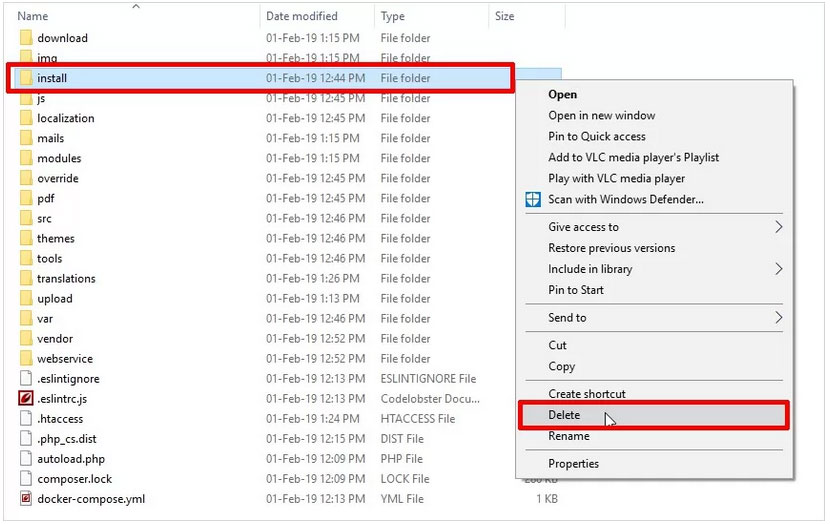This screenshot has width=830, height=524.
Task: Select the composer.lock file icon
Action: tap(26, 479)
